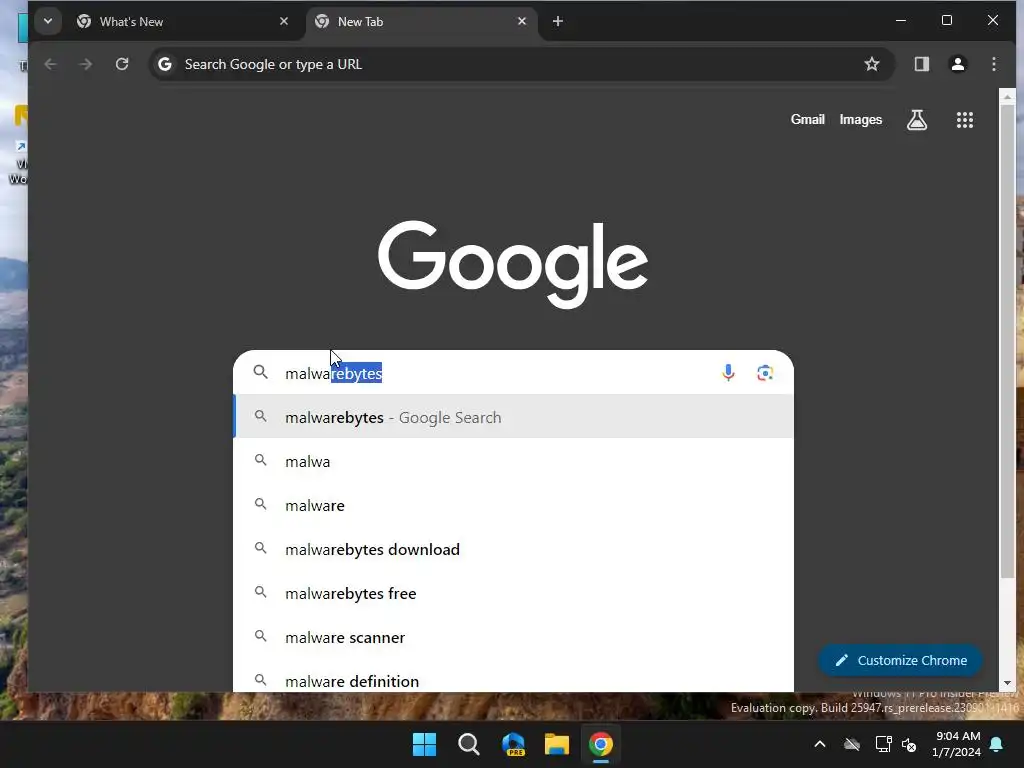Viewport: 1024px width, 768px height.
Task: Close the New Tab tab
Action: (522, 22)
